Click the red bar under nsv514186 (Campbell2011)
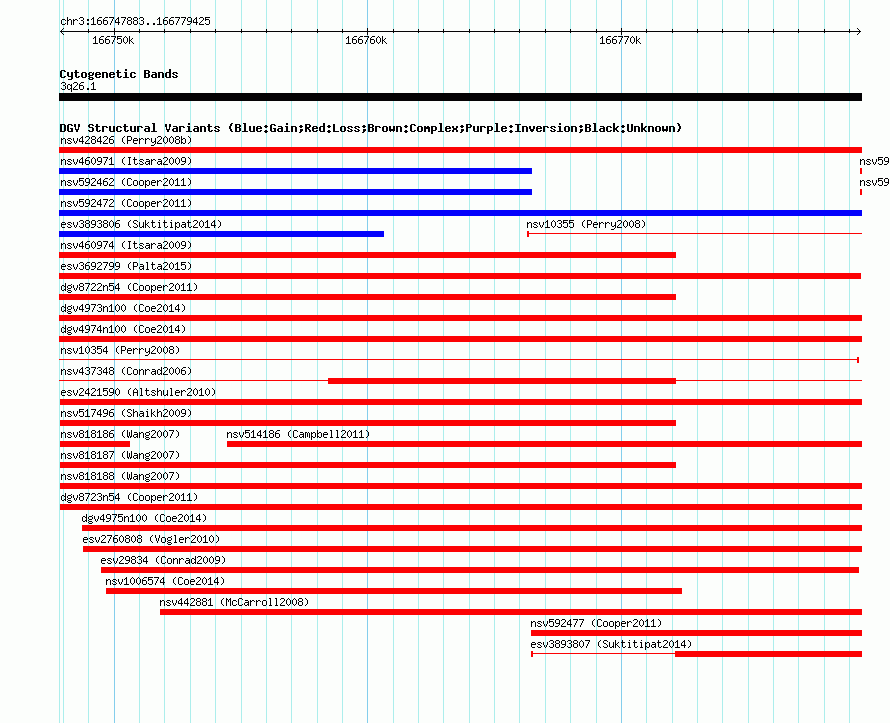Image resolution: width=890 pixels, height=723 pixels. [x=544, y=444]
